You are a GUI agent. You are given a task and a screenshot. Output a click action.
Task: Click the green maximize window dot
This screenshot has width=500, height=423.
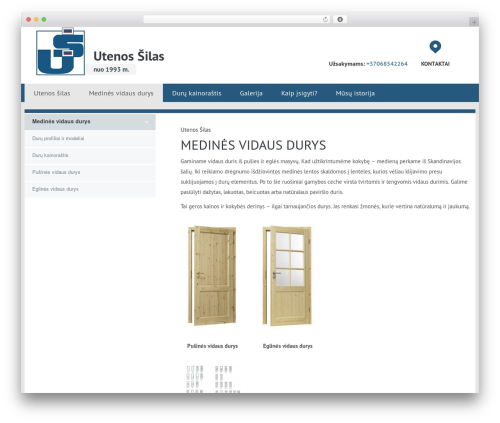[x=44, y=19]
